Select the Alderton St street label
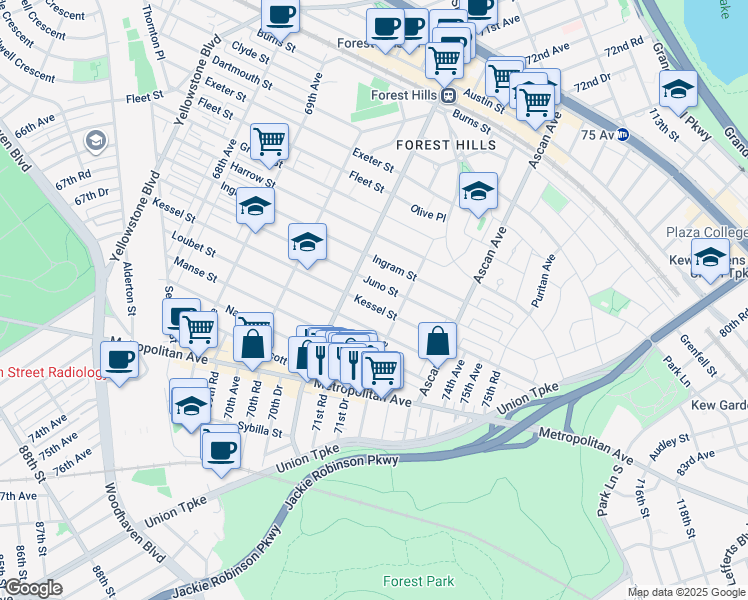 pyautogui.click(x=129, y=289)
